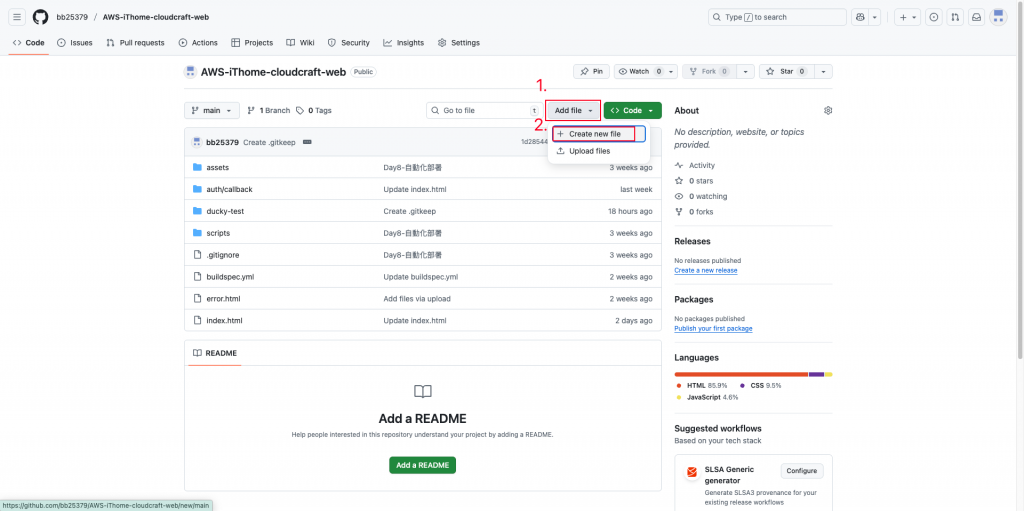
Task: Open the buildspec.yml file
Action: (230, 277)
